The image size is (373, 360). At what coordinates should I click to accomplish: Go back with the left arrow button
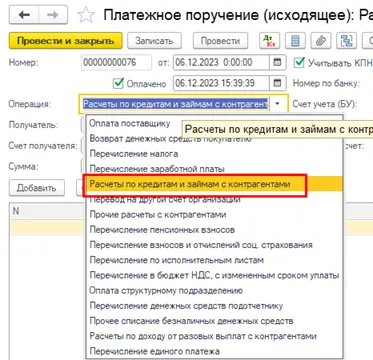pos(24,15)
